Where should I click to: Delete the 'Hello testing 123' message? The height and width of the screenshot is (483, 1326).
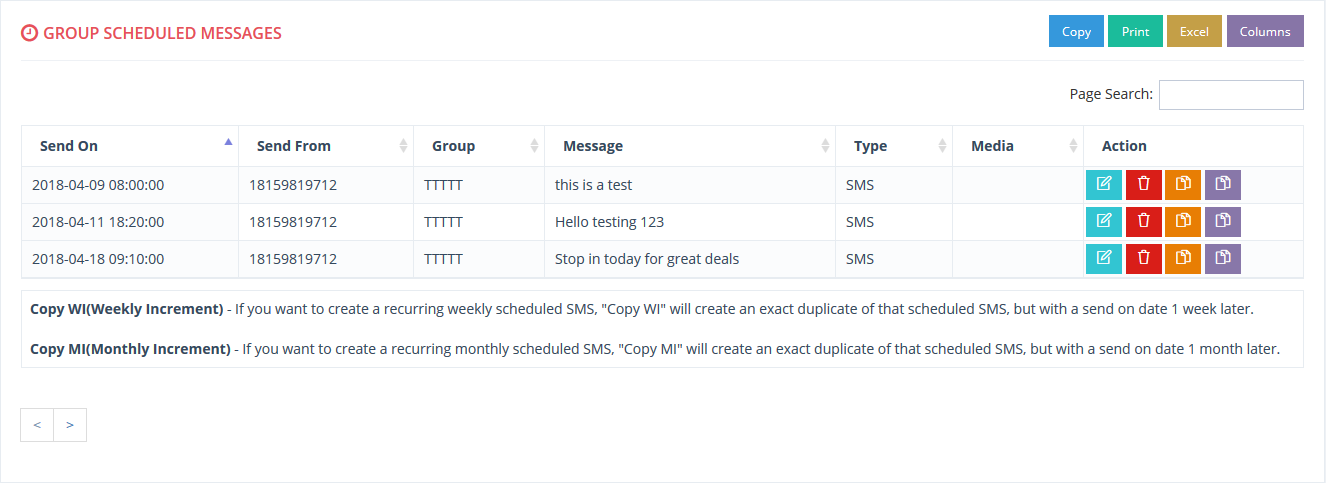1144,222
